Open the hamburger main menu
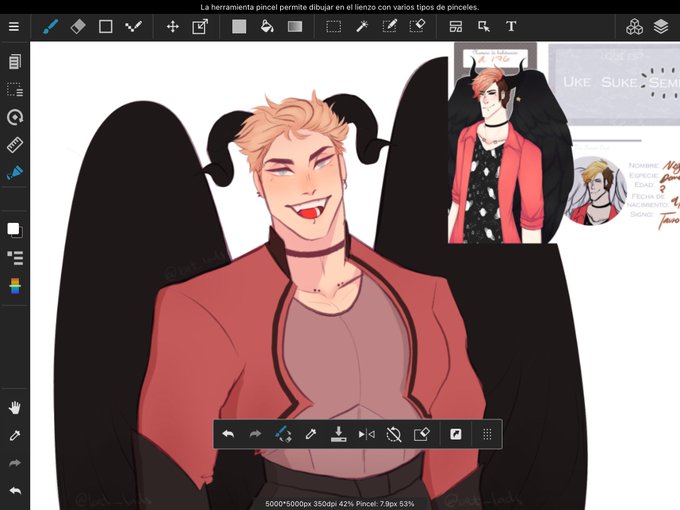The width and height of the screenshot is (680, 510). 14,26
